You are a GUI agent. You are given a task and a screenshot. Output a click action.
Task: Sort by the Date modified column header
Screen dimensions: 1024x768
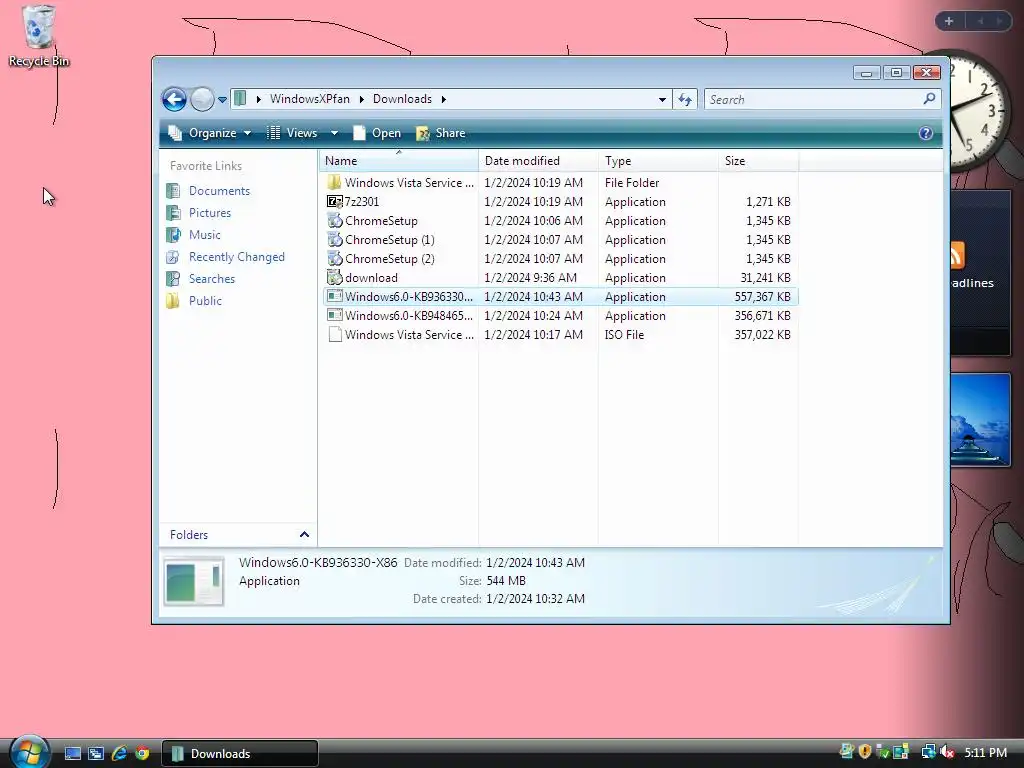pos(538,161)
